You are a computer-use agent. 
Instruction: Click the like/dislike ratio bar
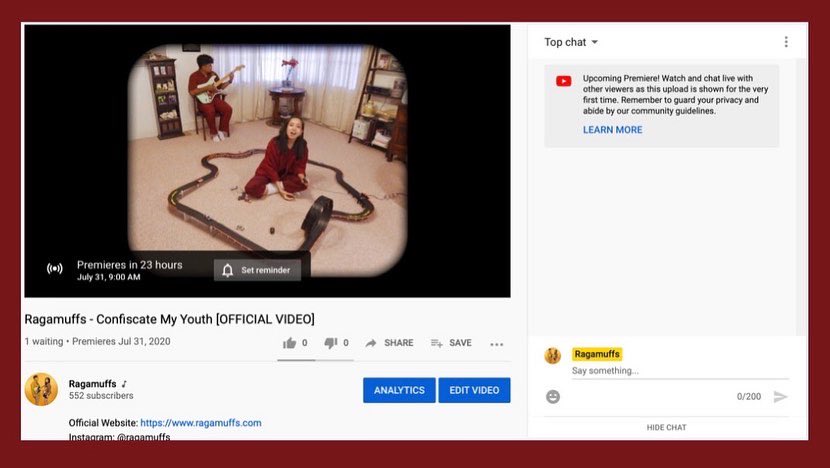coord(315,360)
